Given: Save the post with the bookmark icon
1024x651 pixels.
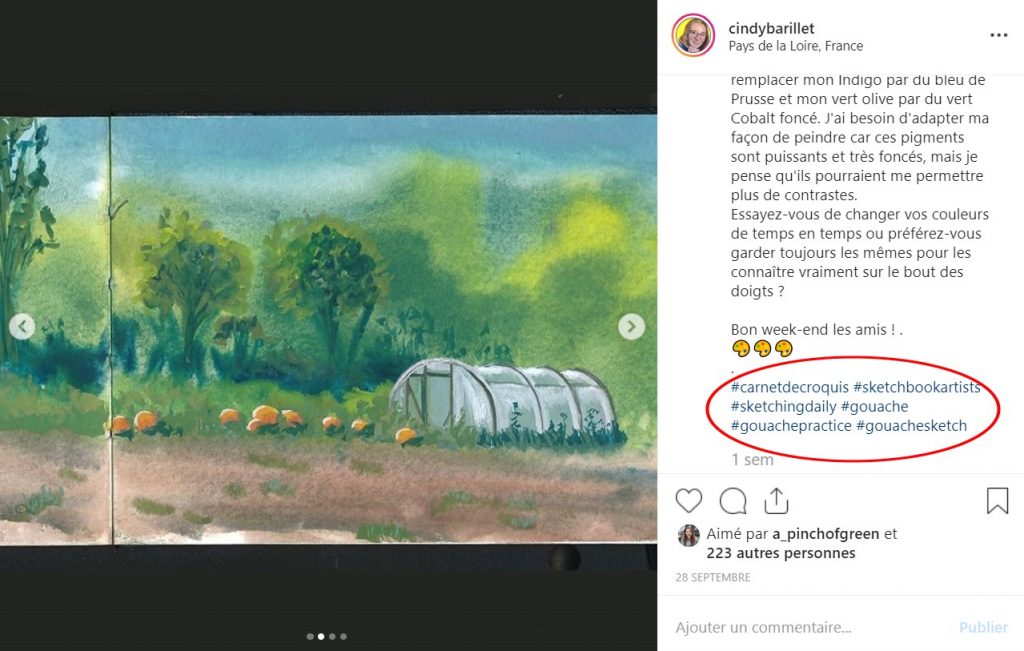Looking at the screenshot, I should (x=997, y=501).
